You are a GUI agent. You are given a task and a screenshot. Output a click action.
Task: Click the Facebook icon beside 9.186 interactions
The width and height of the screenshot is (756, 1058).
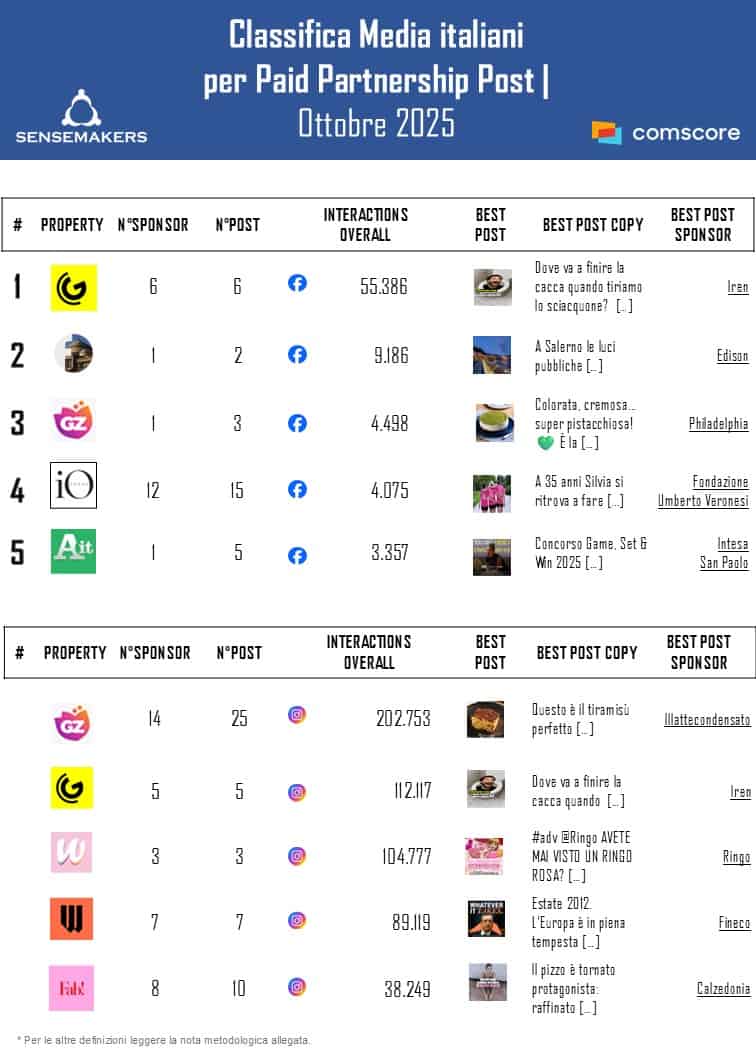297,354
